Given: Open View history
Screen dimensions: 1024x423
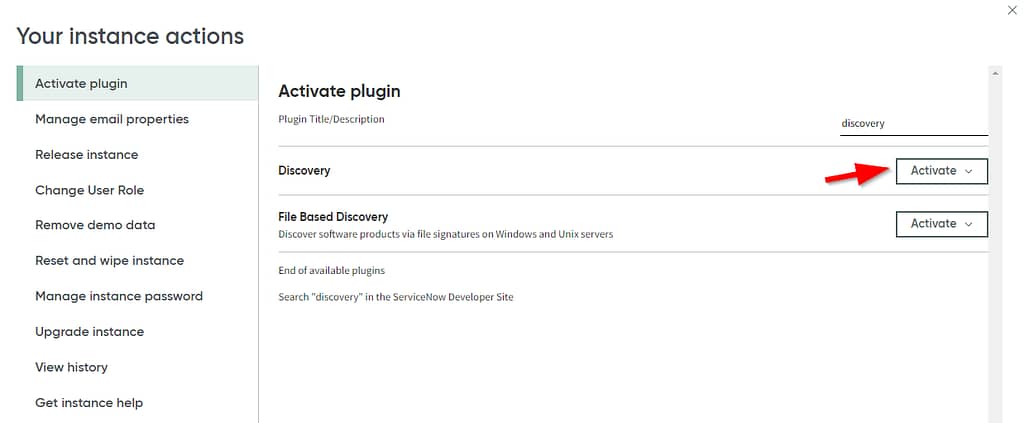Looking at the screenshot, I should [x=71, y=367].
